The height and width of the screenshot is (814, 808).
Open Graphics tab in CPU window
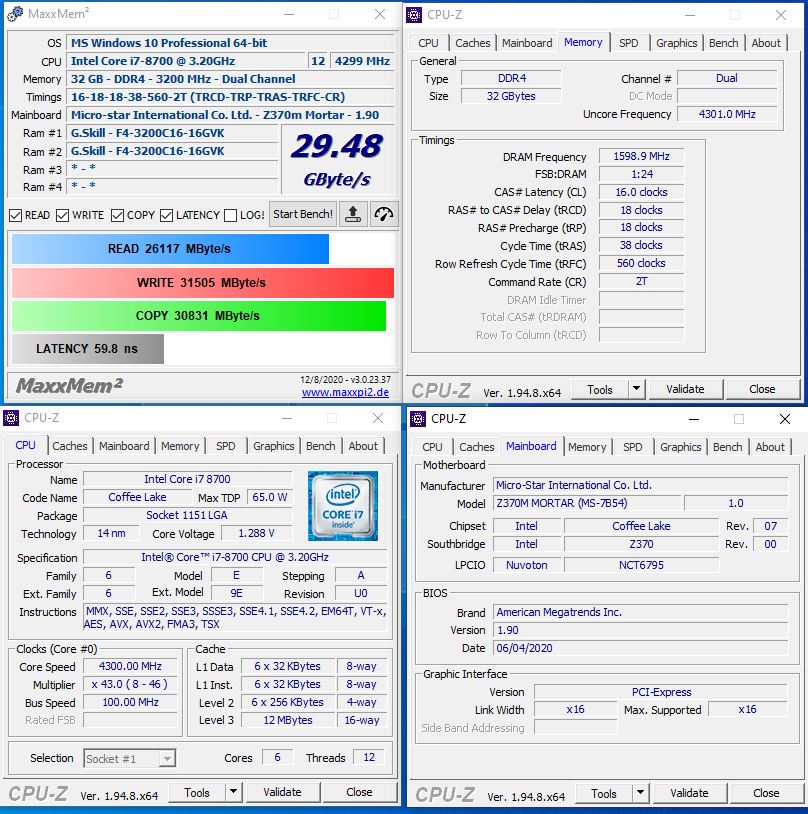point(274,446)
